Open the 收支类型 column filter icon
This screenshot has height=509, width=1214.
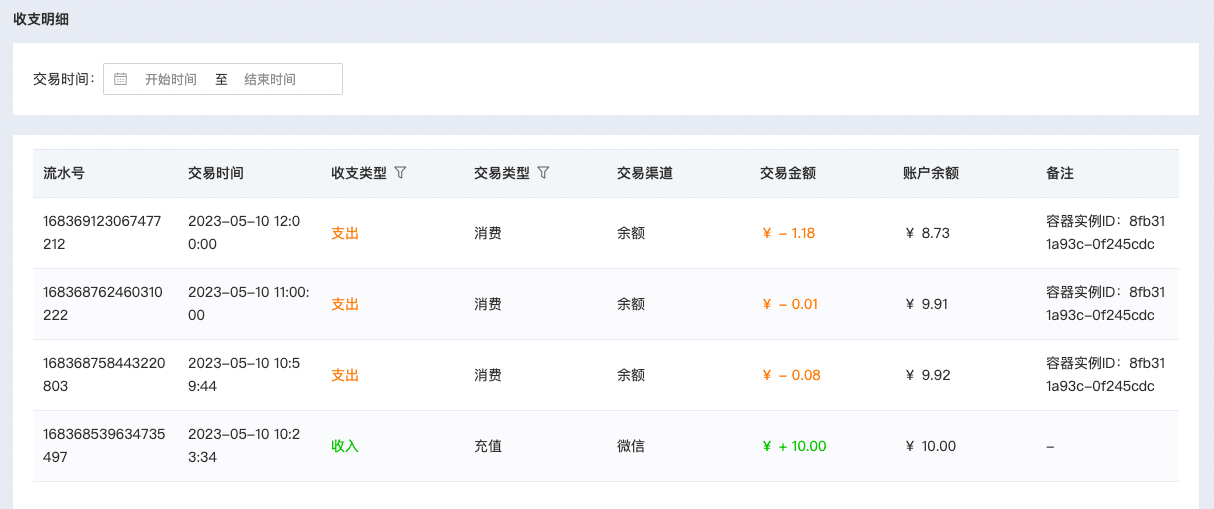(x=400, y=173)
